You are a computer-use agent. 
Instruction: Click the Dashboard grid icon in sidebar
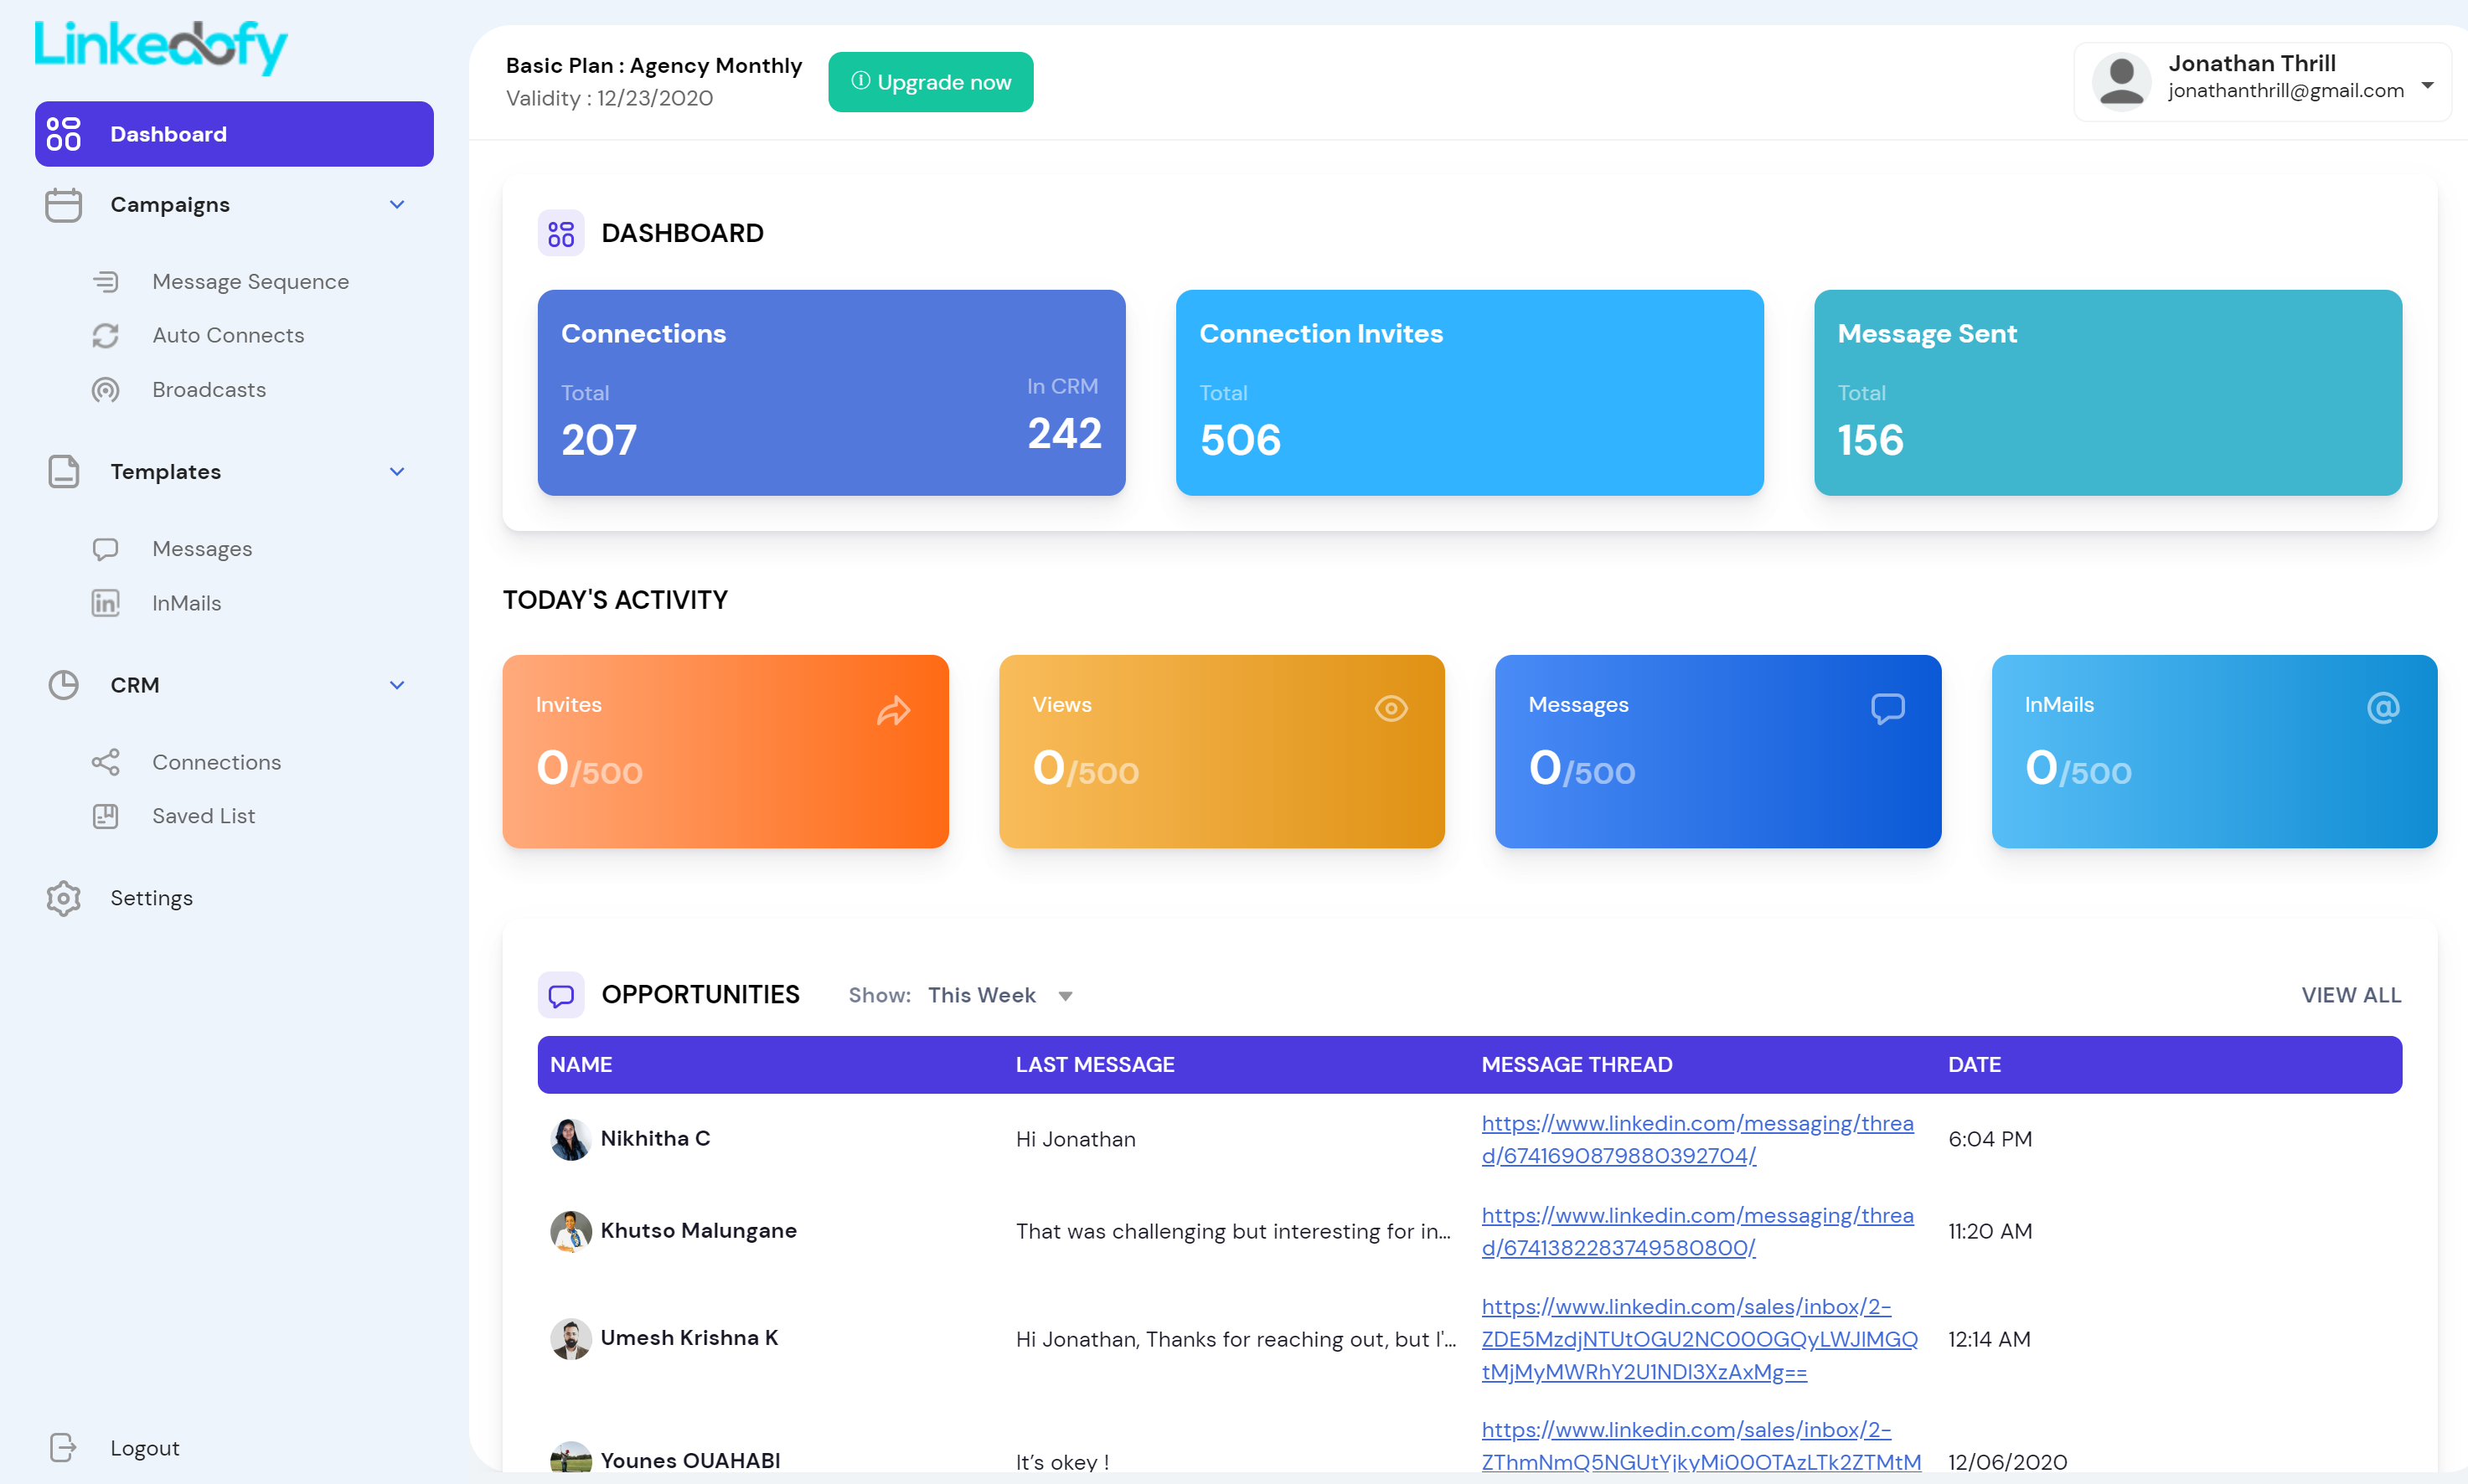point(63,134)
